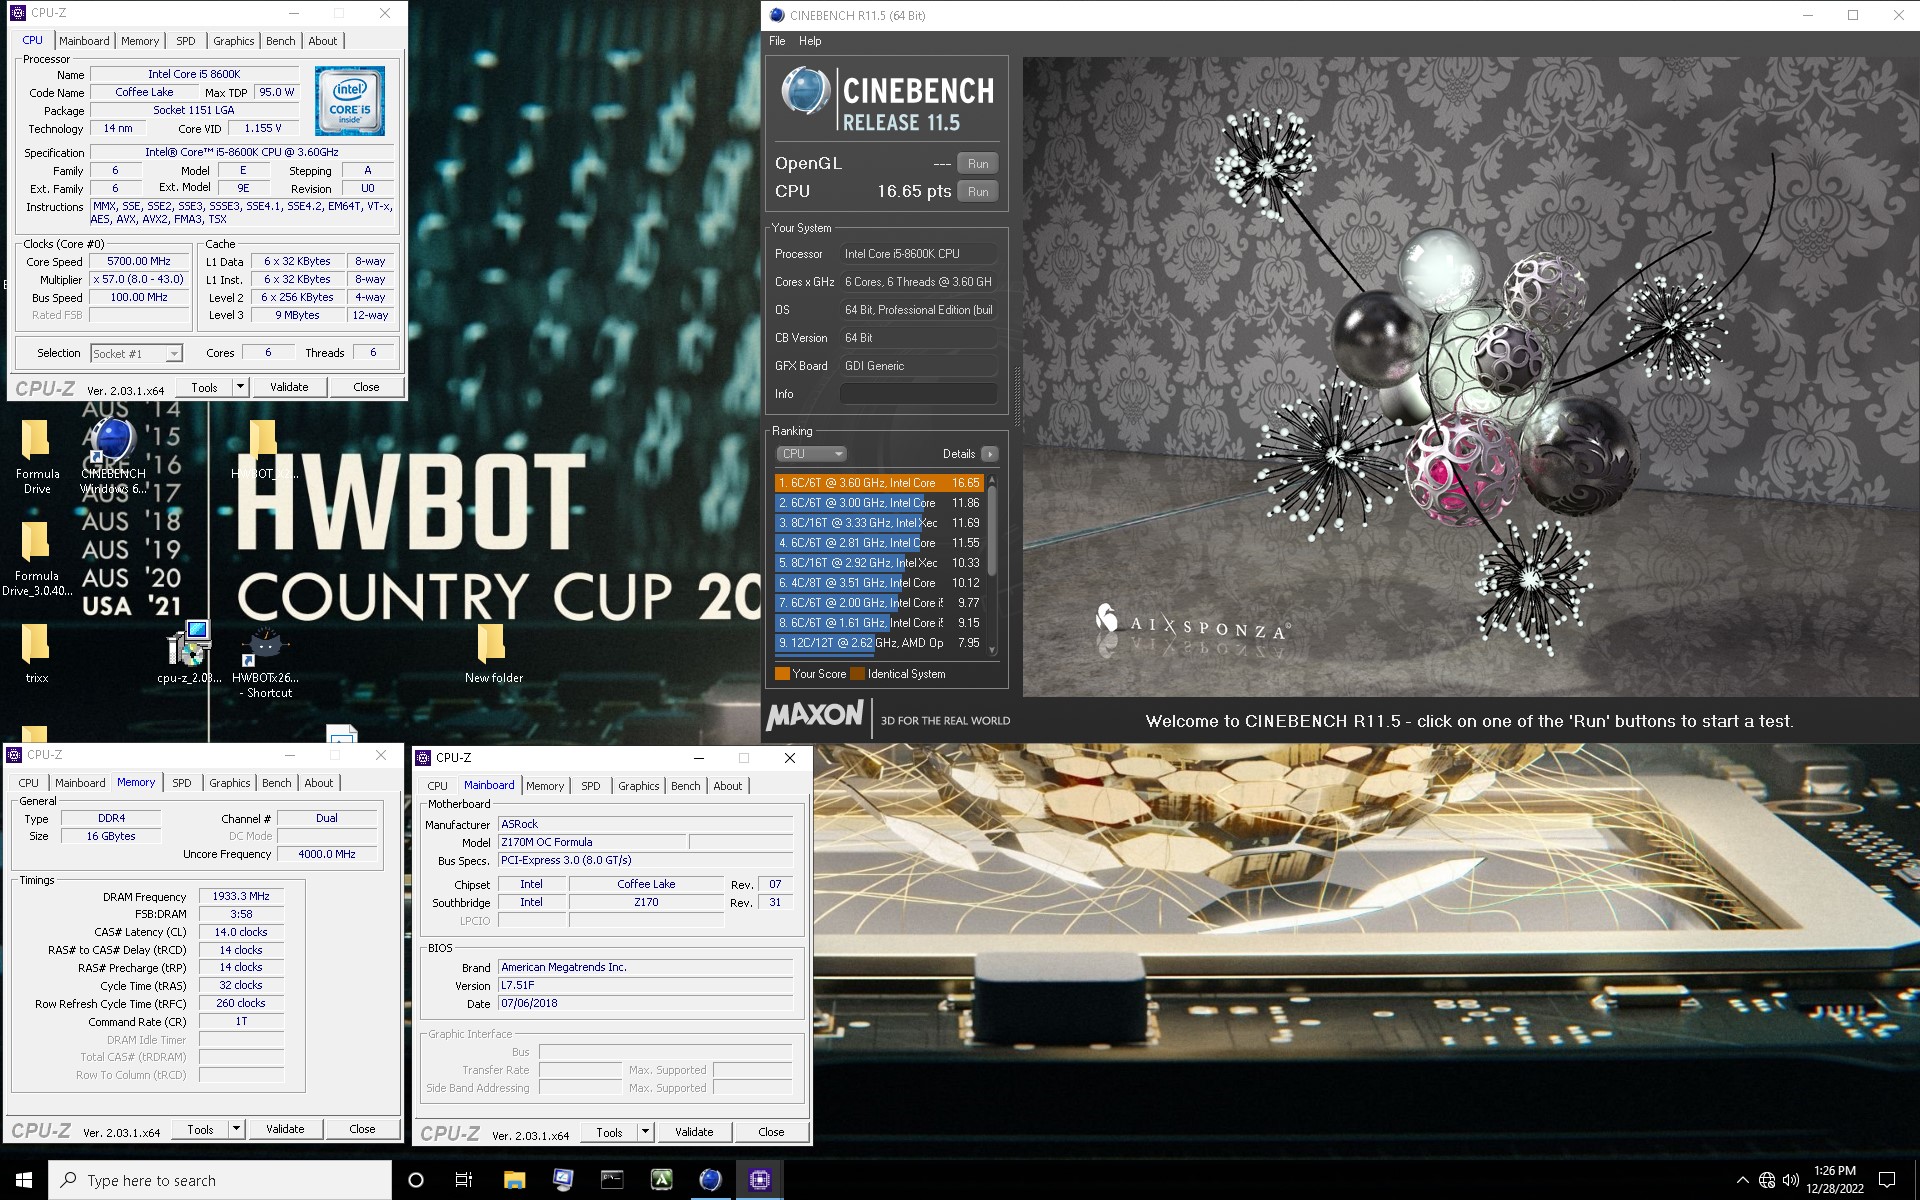Switch to Cinebench from the taskbar

pos(710,1180)
